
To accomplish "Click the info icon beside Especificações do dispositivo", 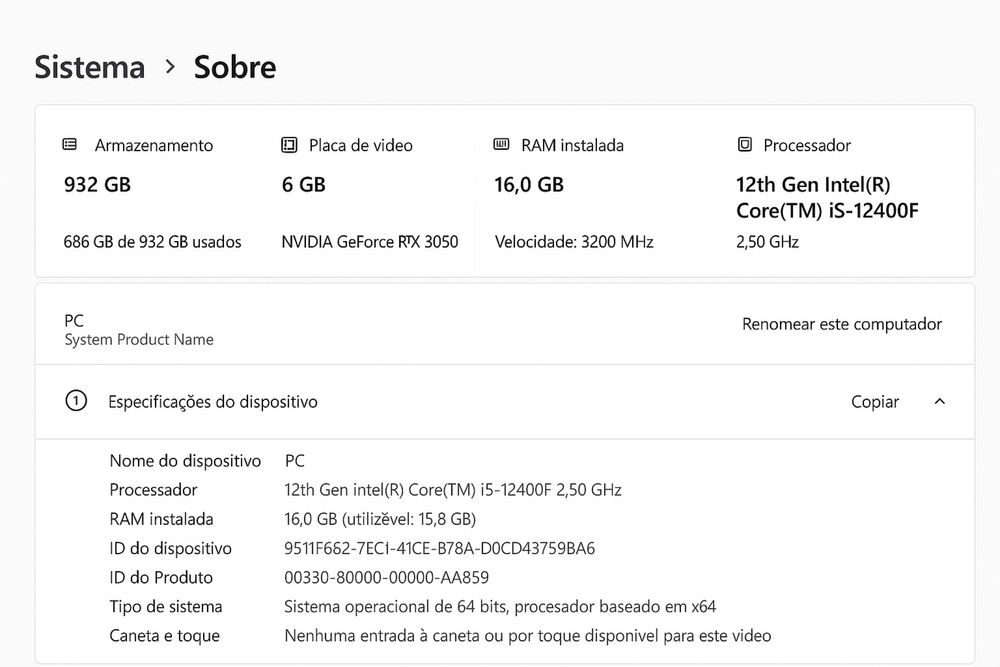I will click(x=76, y=401).
